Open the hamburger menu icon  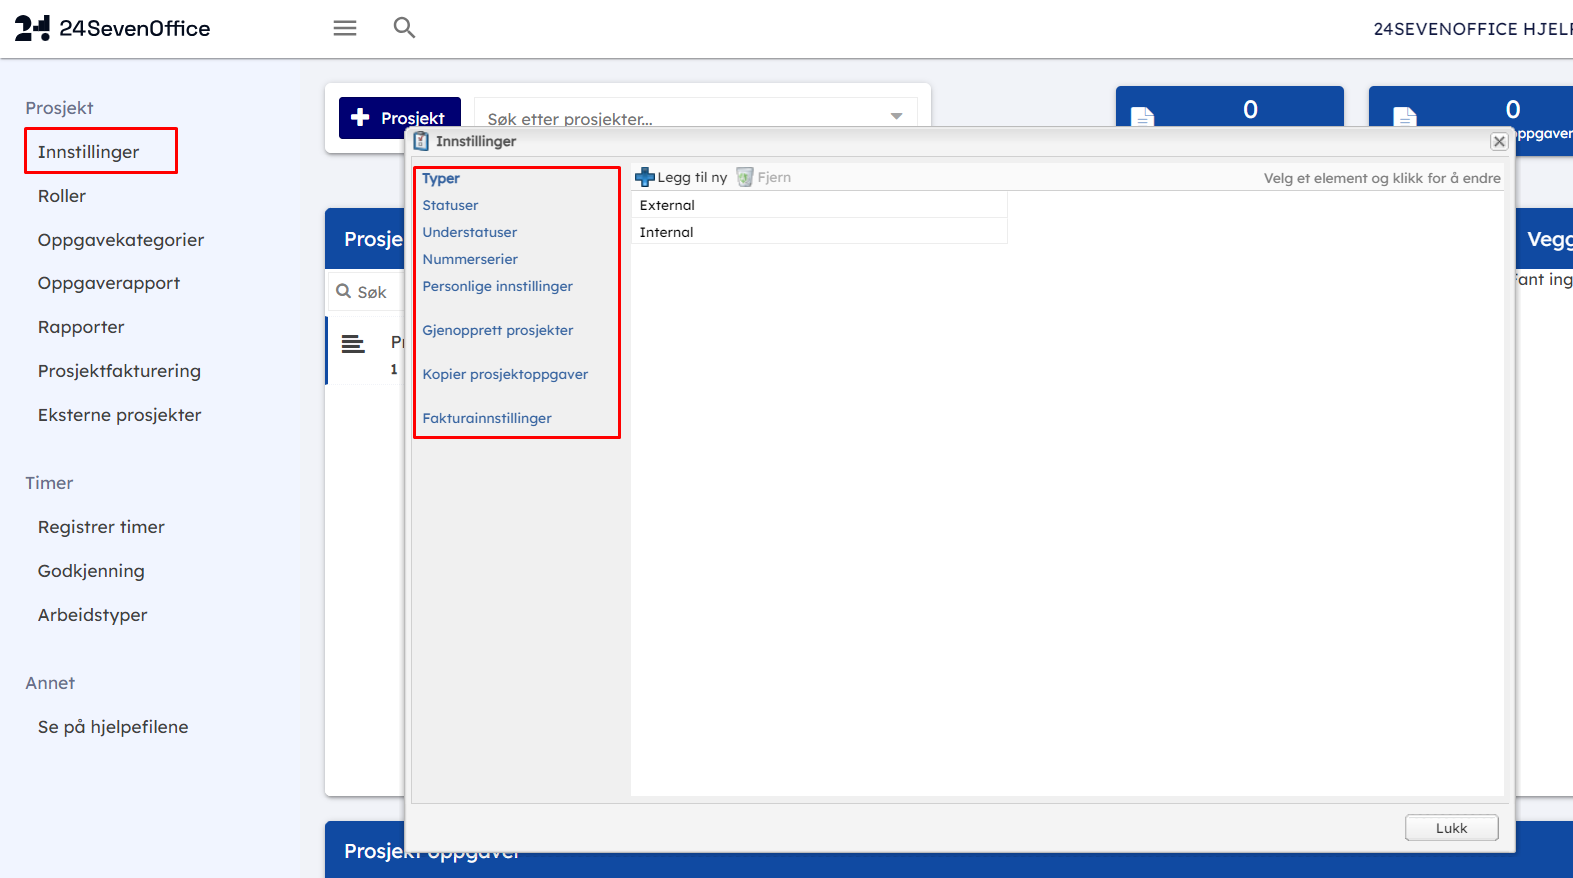click(345, 28)
